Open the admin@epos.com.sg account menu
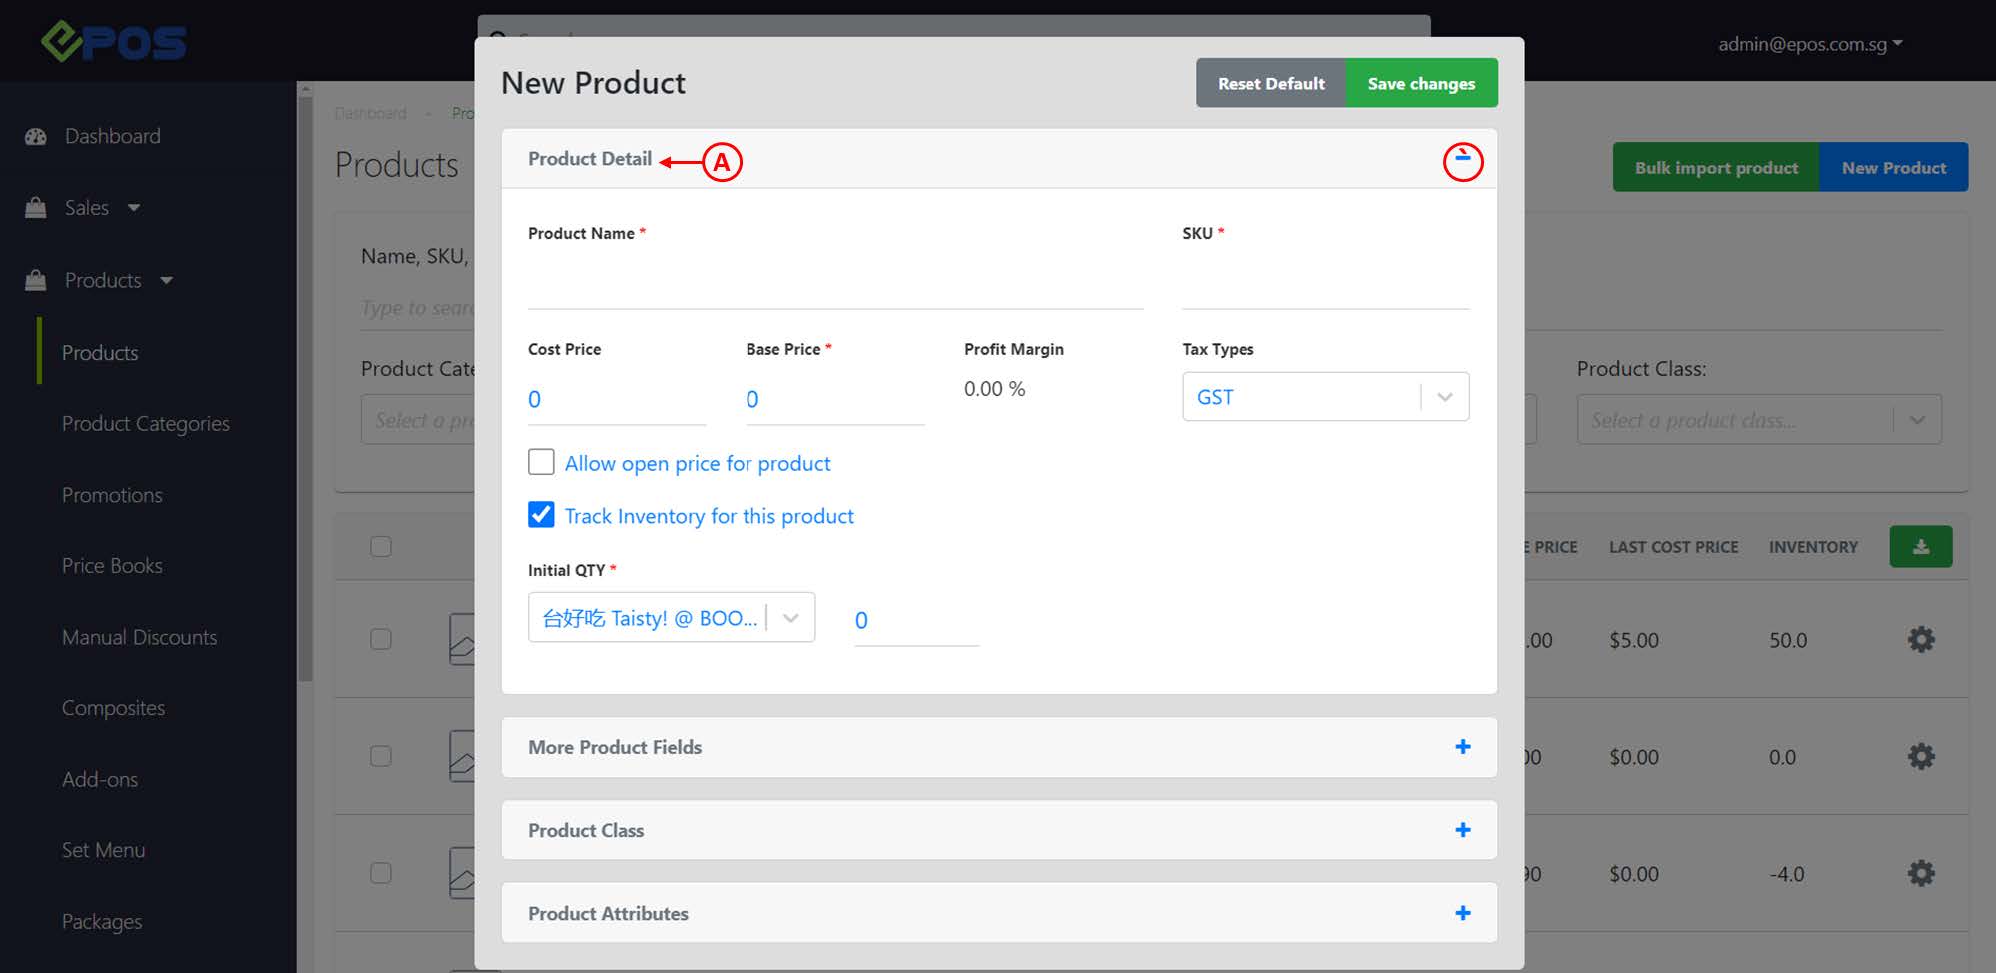 coord(1810,44)
